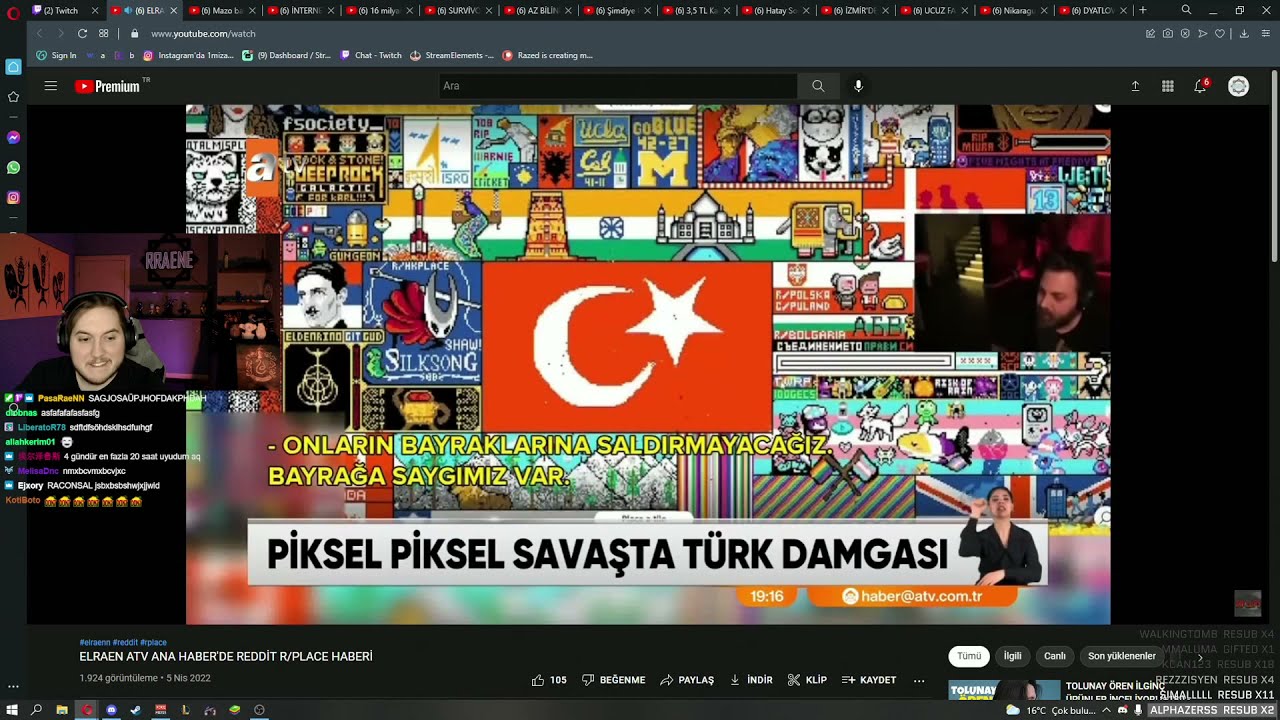This screenshot has width=1280, height=720.
Task: Click the heart bookmark icon in address bar
Action: click(x=1220, y=33)
